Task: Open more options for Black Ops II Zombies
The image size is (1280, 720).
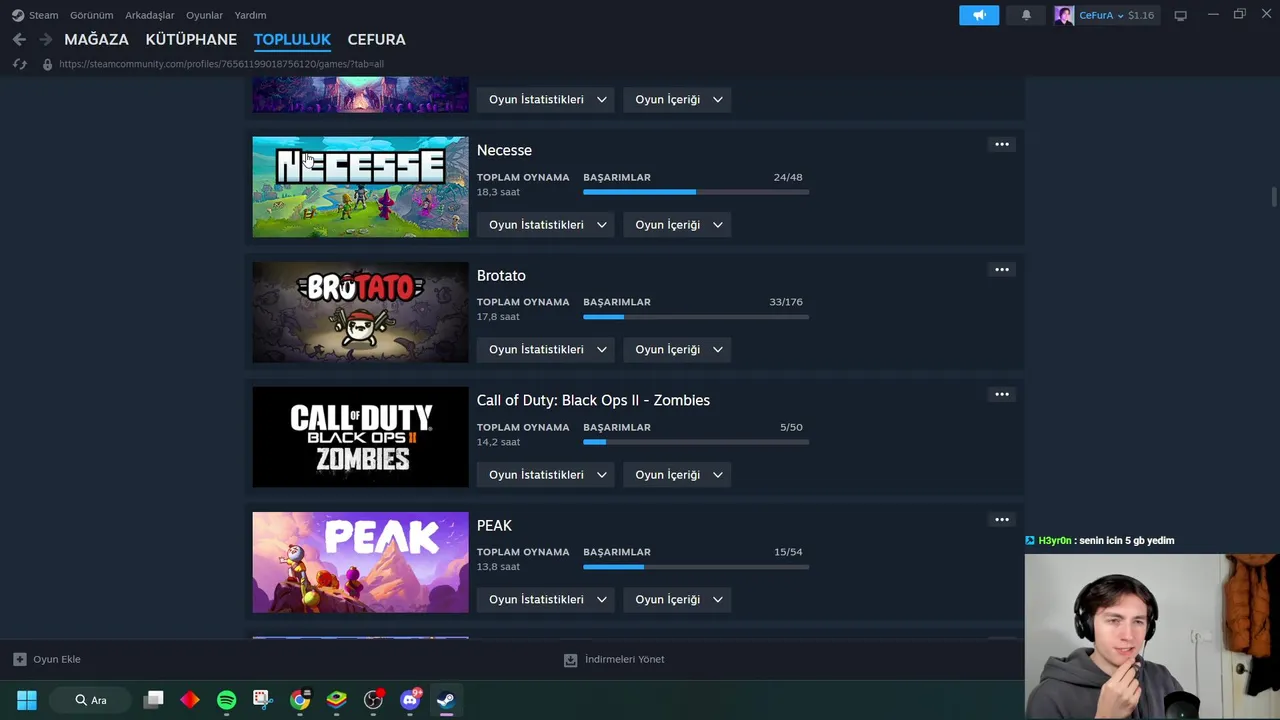Action: [x=1002, y=394]
